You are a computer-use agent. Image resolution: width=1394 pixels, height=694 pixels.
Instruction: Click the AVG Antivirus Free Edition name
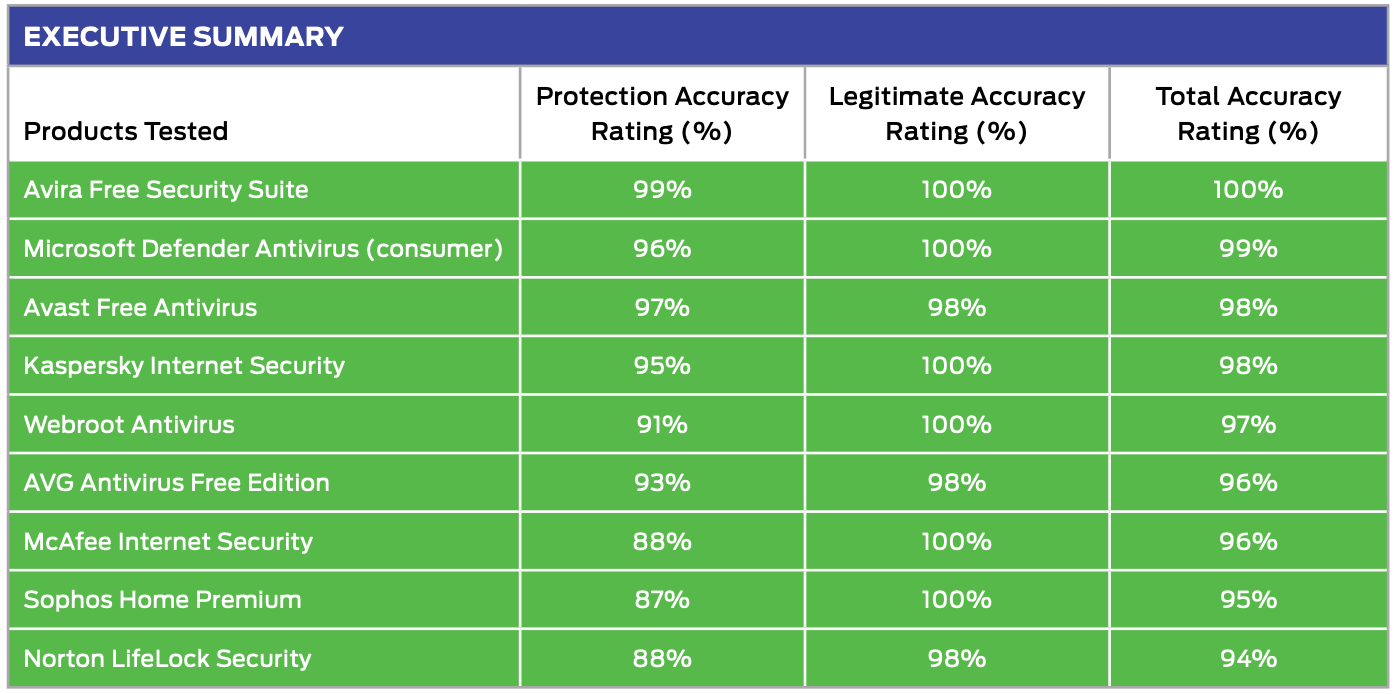176,483
